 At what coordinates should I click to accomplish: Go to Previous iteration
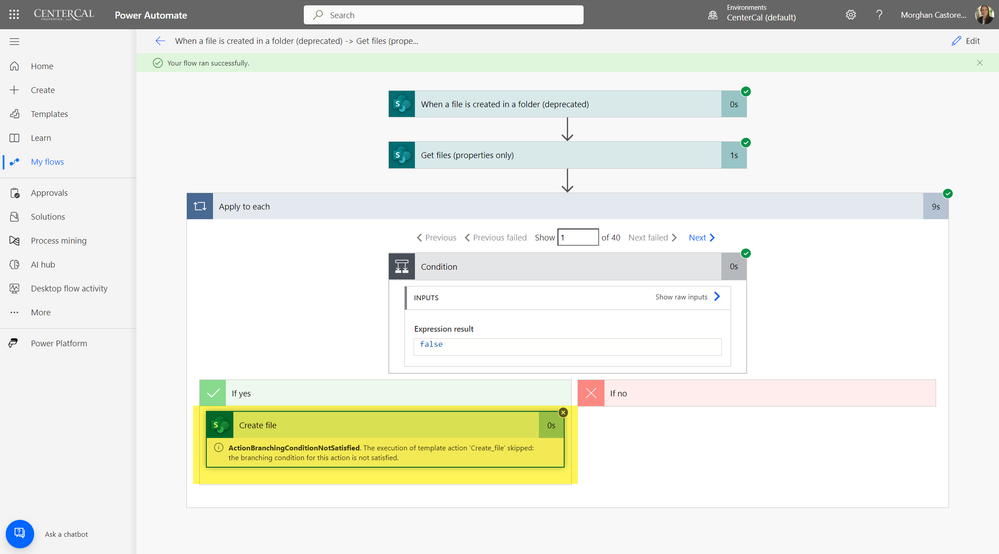coord(436,238)
